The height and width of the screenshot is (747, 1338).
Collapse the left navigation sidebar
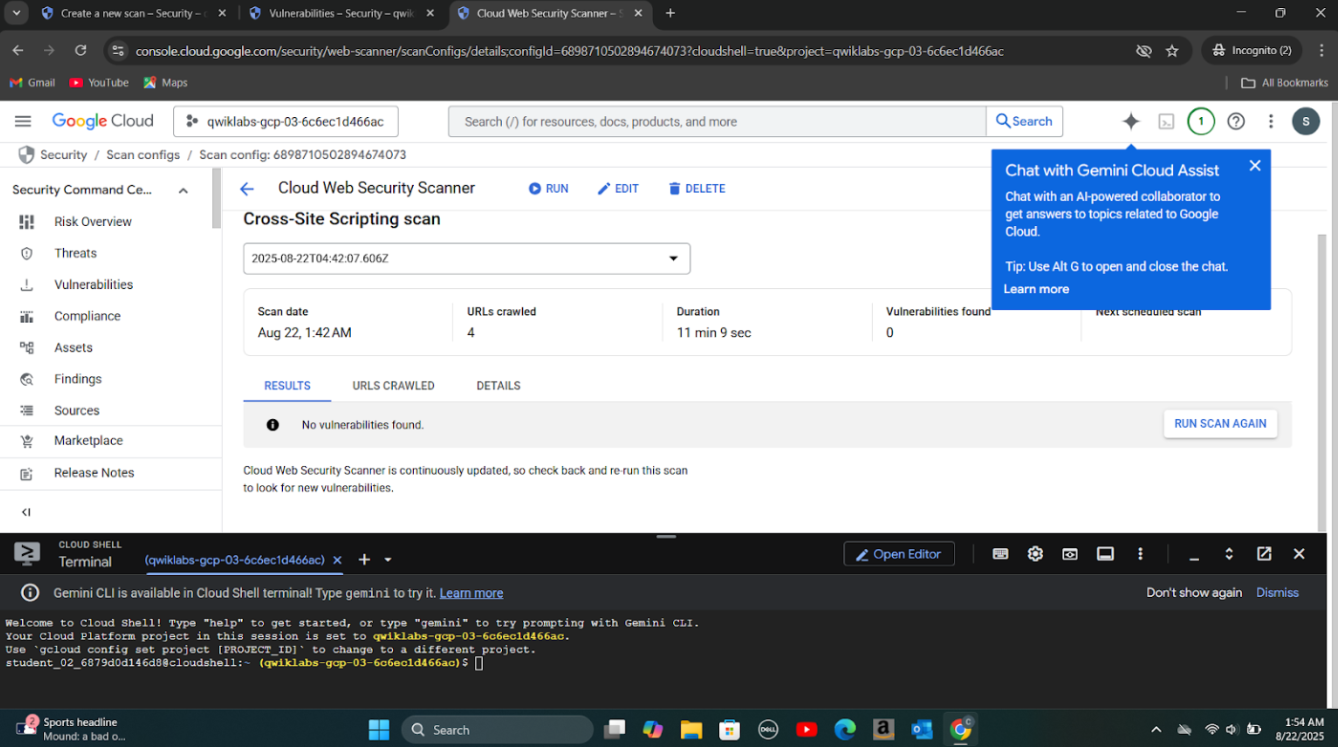click(26, 512)
